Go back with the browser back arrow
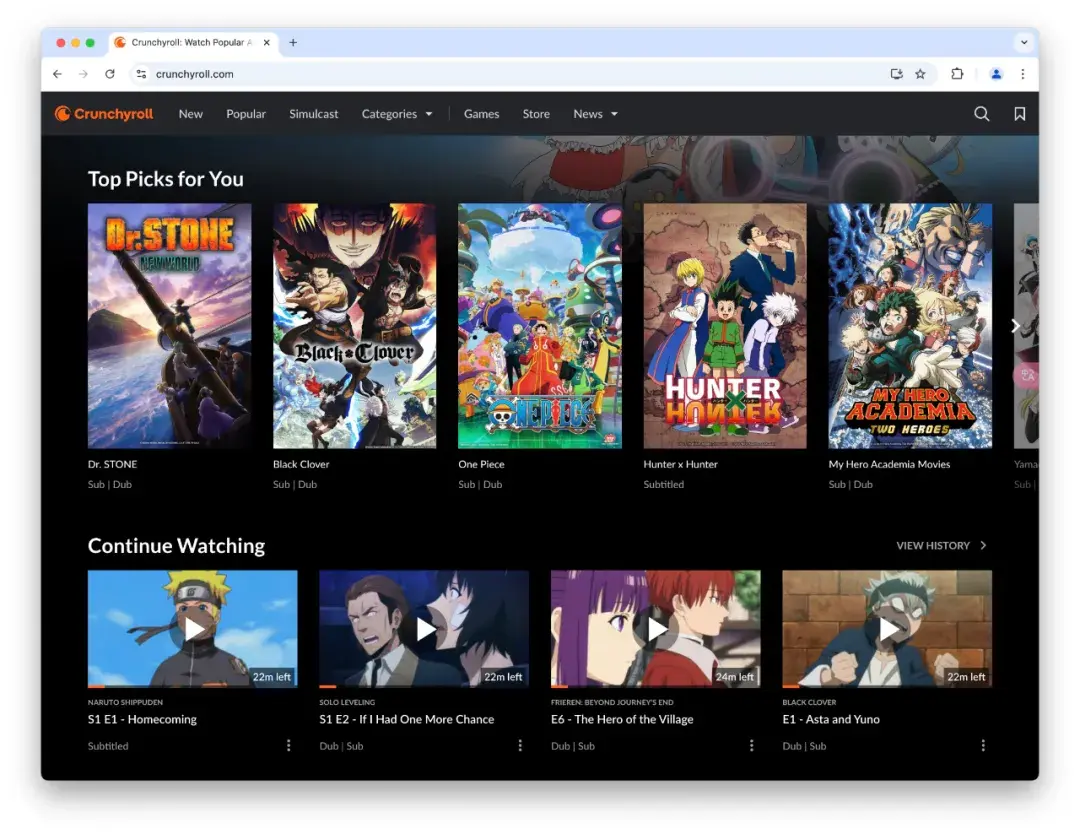 coord(57,74)
